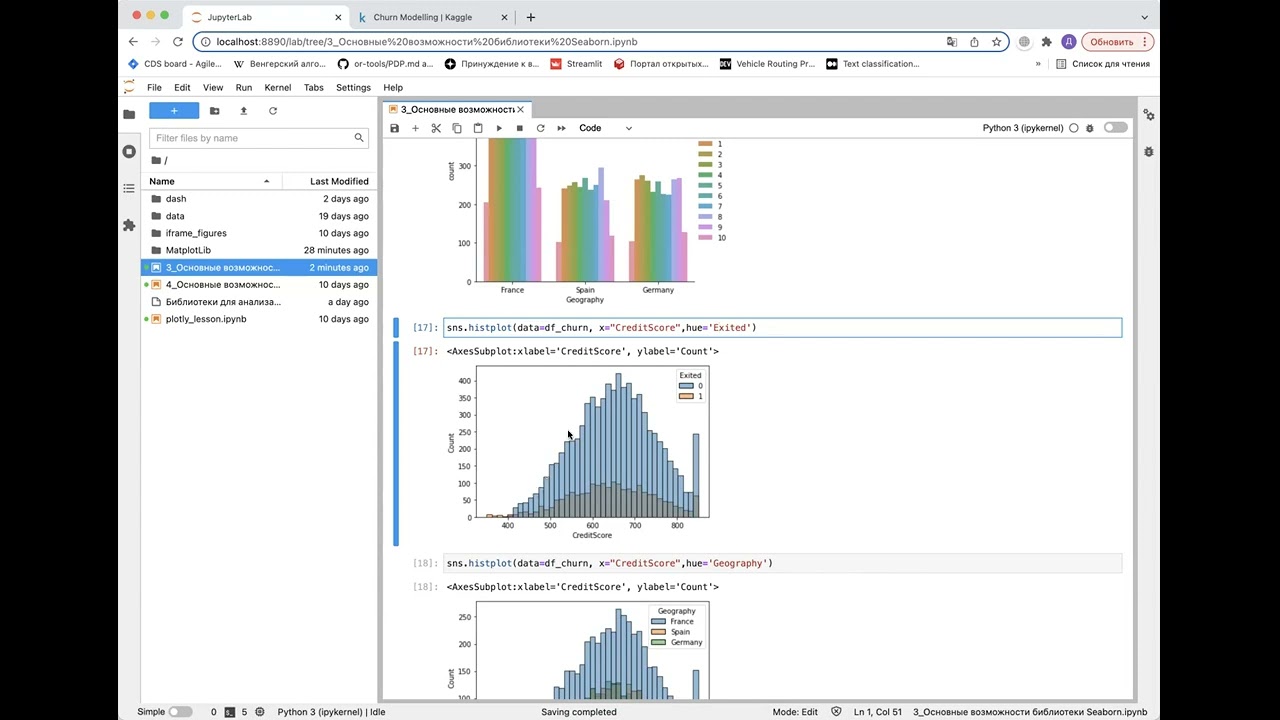Sort files by the Name column header

pyautogui.click(x=162, y=181)
